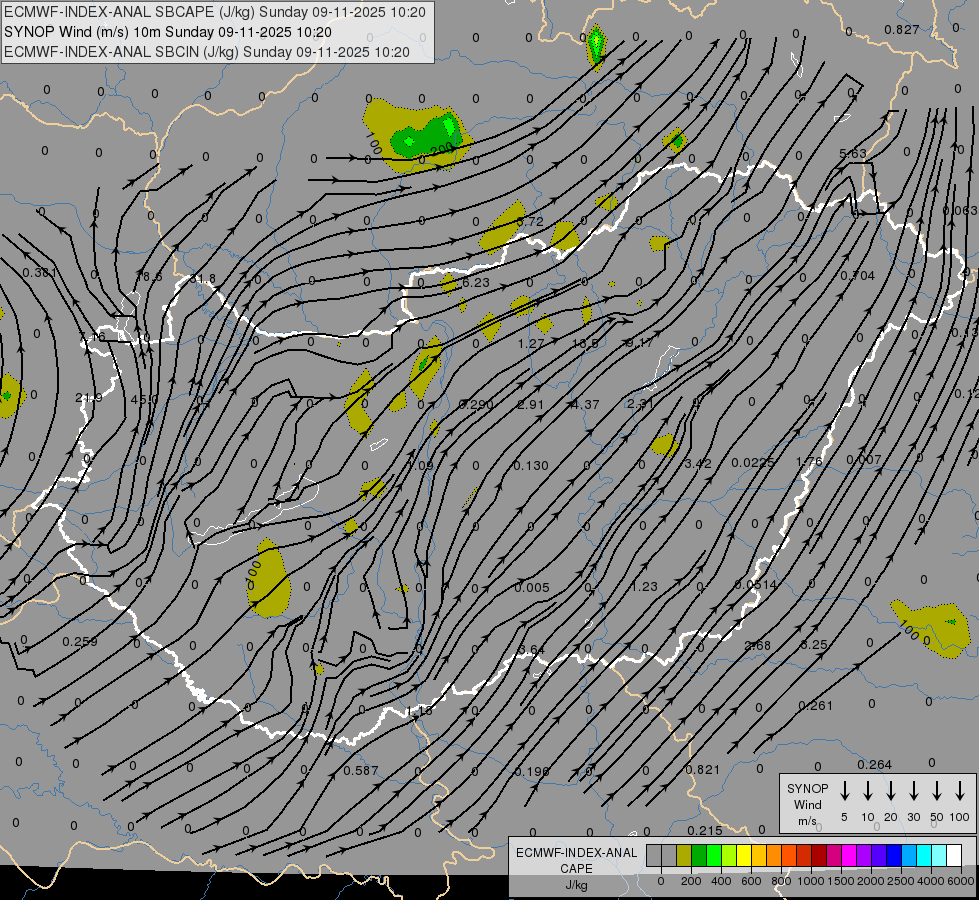
Task: Click the map value 3.42
Action: point(697,463)
